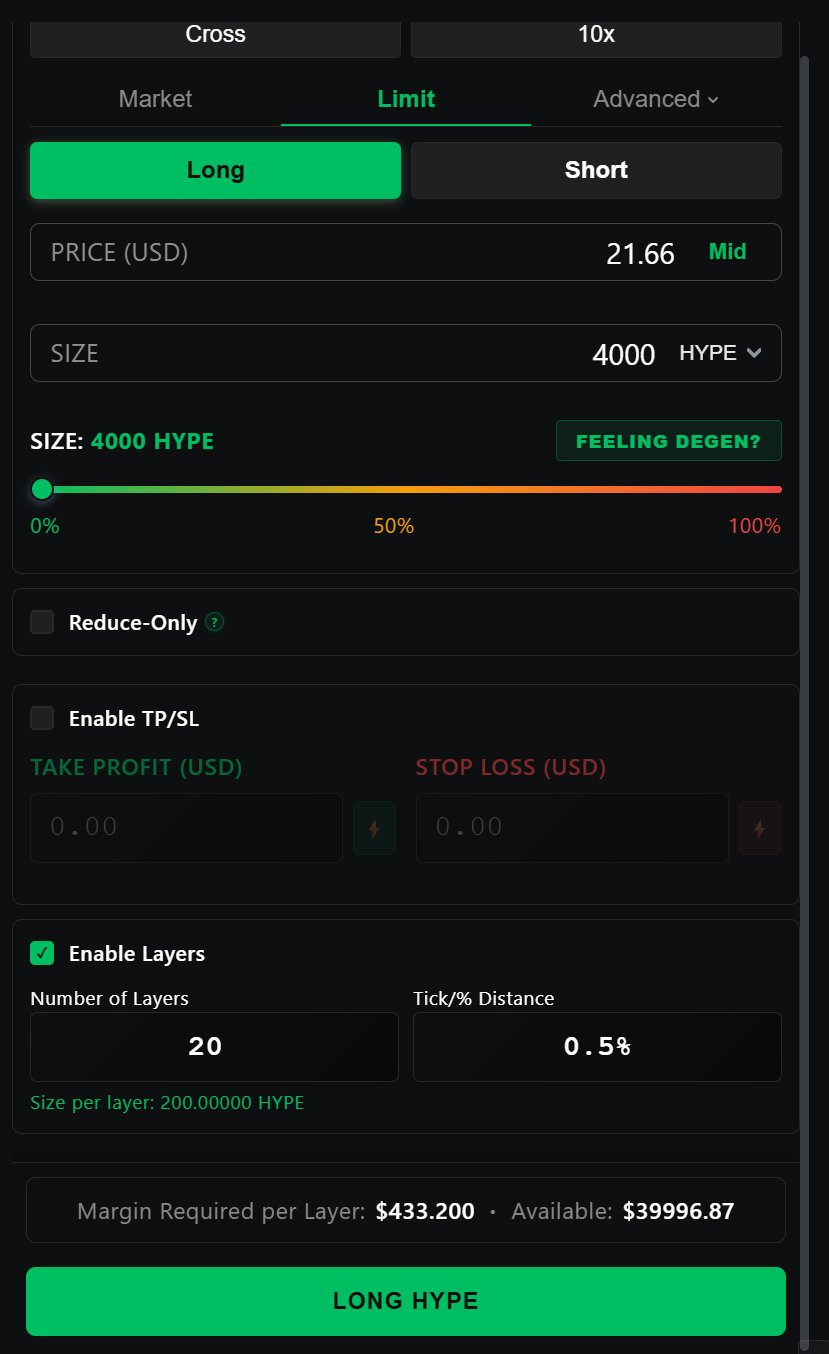The height and width of the screenshot is (1354, 829).
Task: Check the Enable TP/SL checkbox
Action: pos(42,718)
